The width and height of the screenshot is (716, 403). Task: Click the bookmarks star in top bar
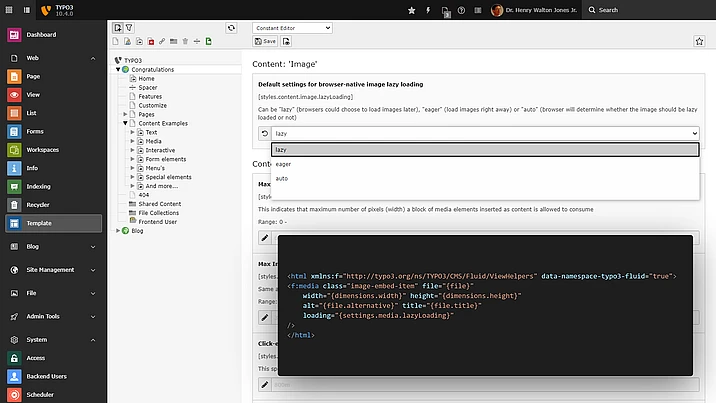pyautogui.click(x=412, y=10)
